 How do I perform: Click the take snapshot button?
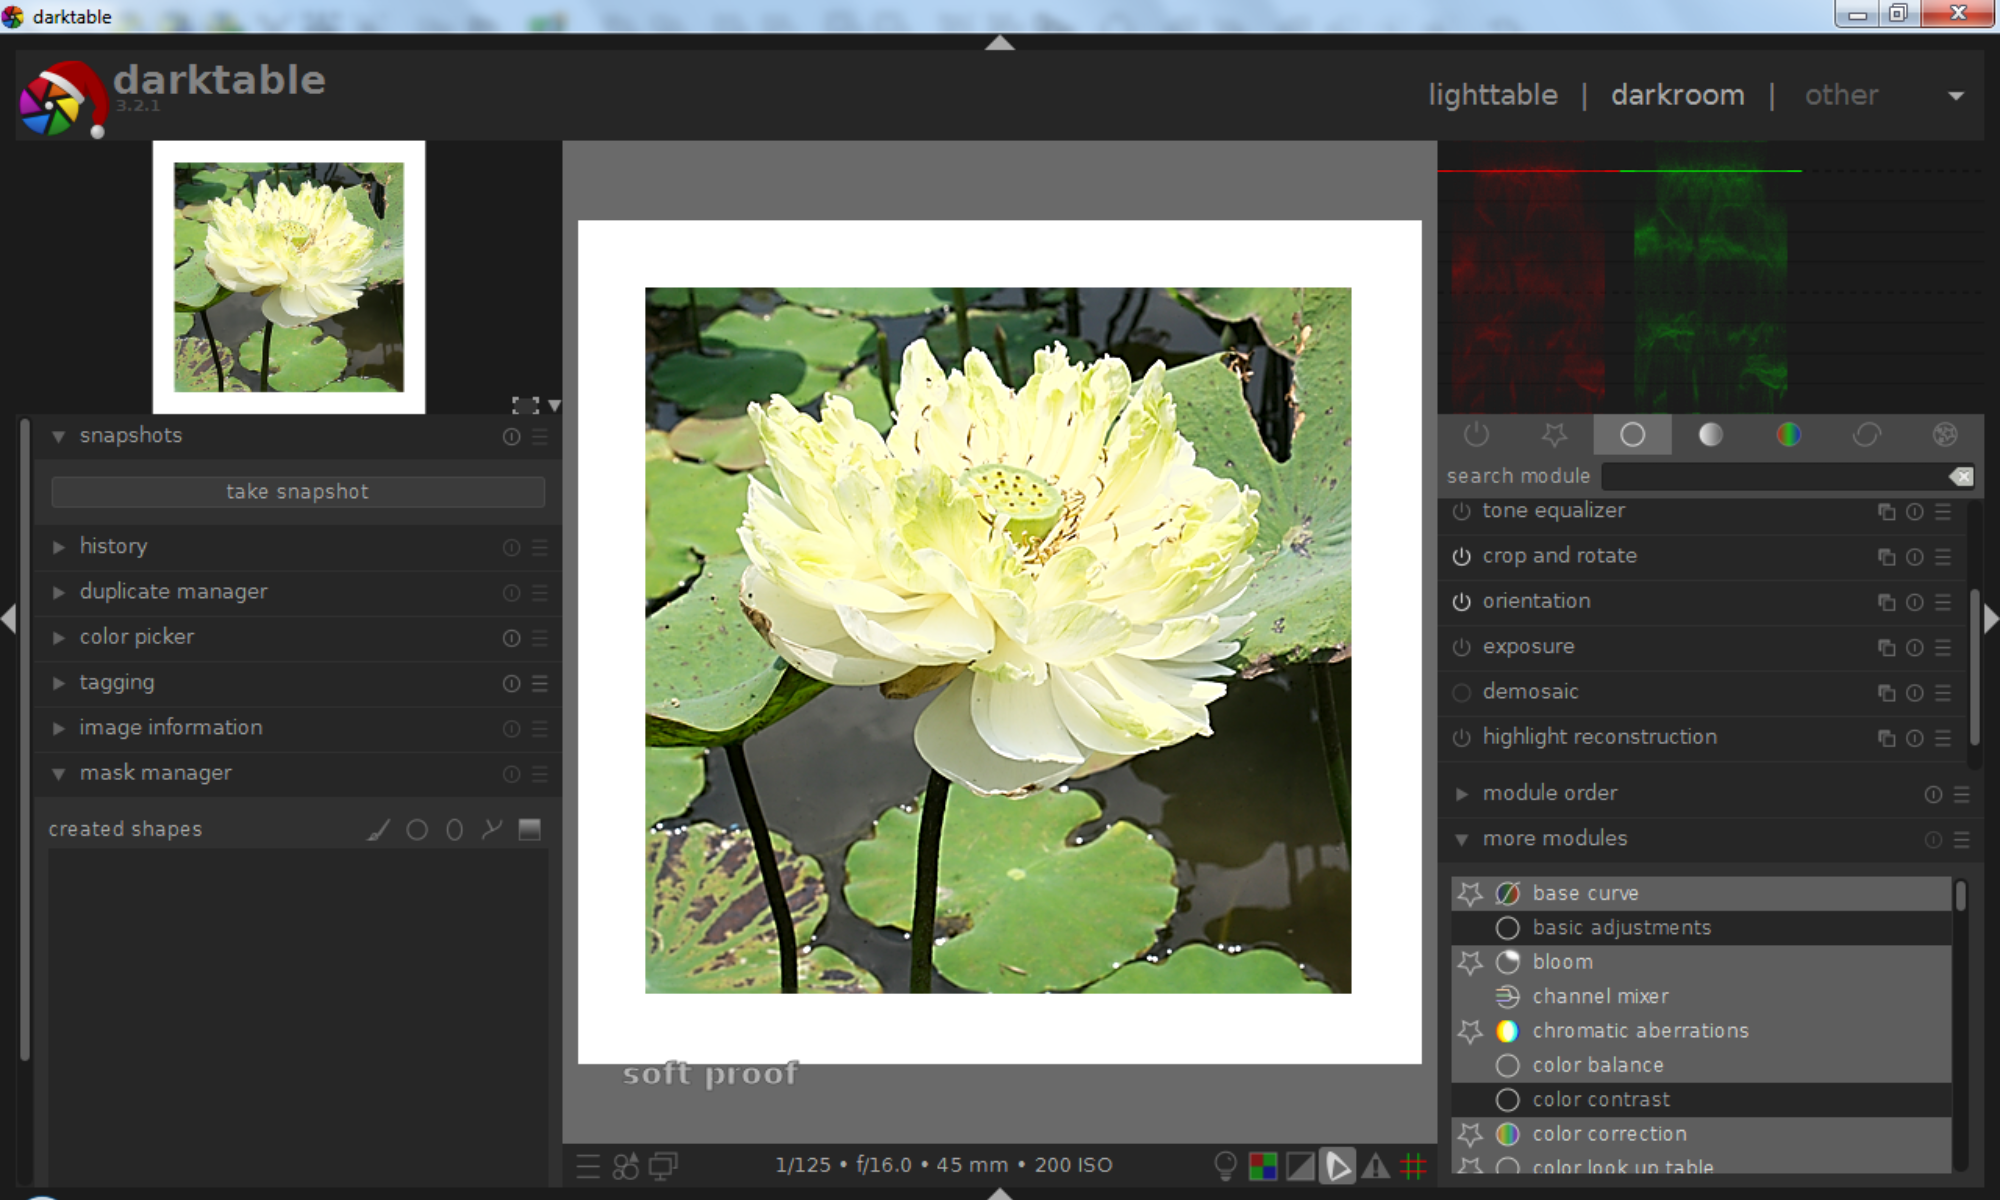coord(298,491)
